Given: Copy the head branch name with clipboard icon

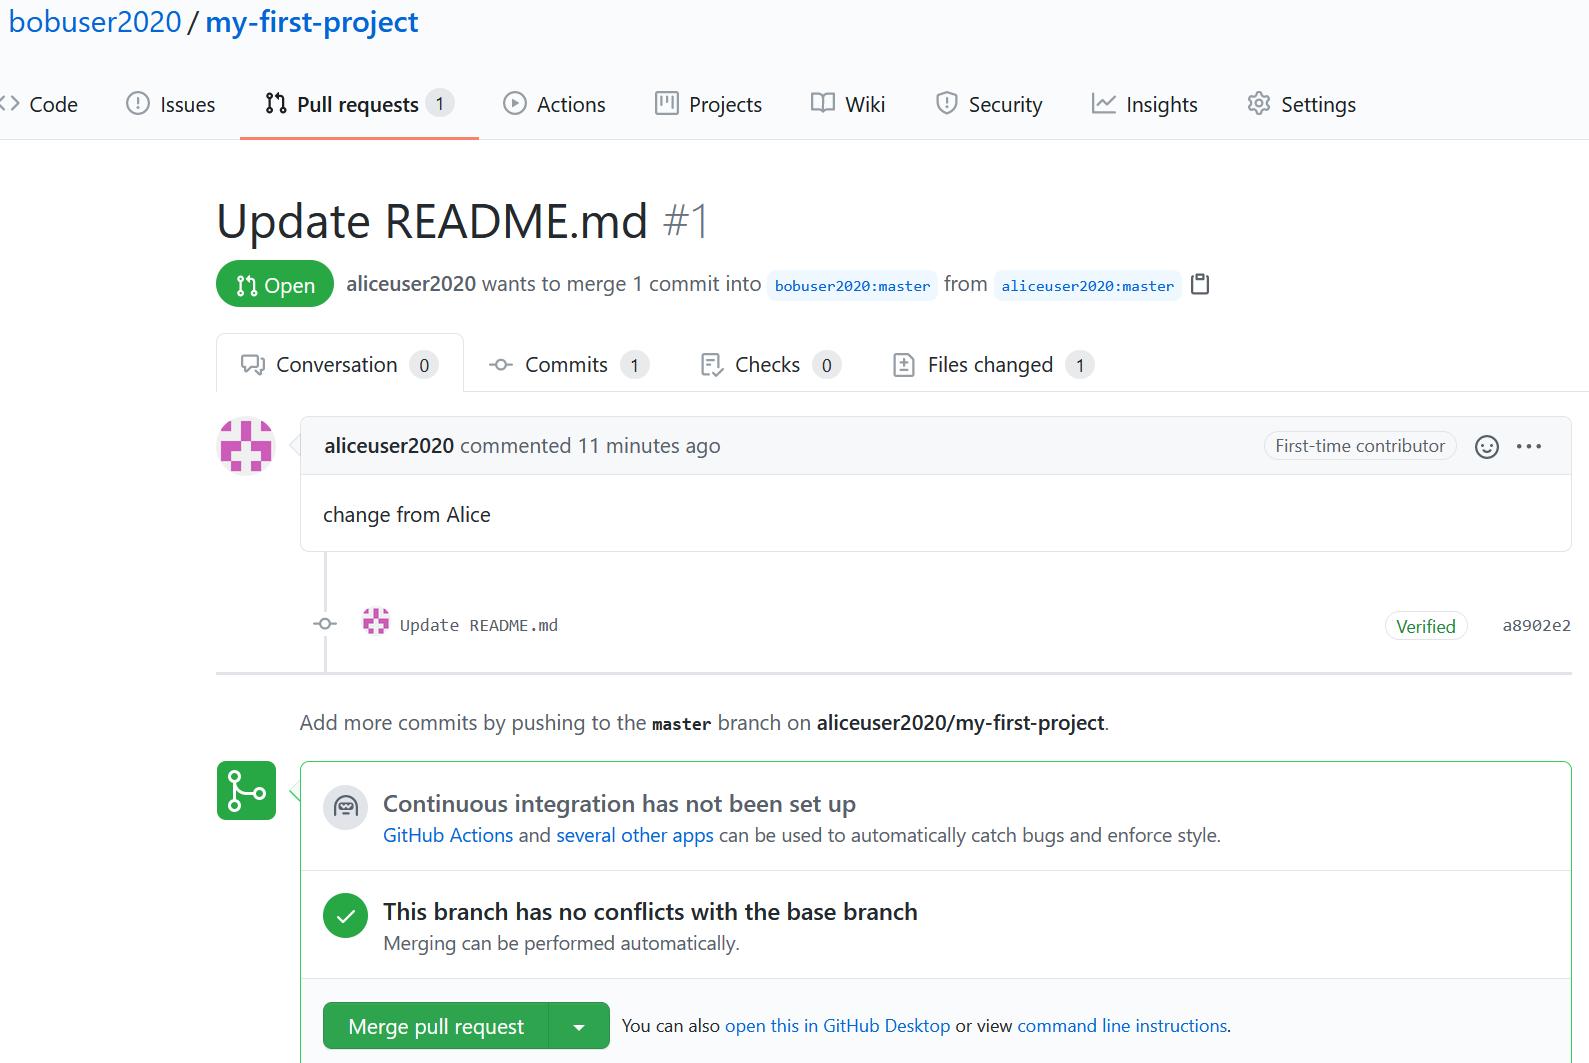Looking at the screenshot, I should pos(1200,285).
